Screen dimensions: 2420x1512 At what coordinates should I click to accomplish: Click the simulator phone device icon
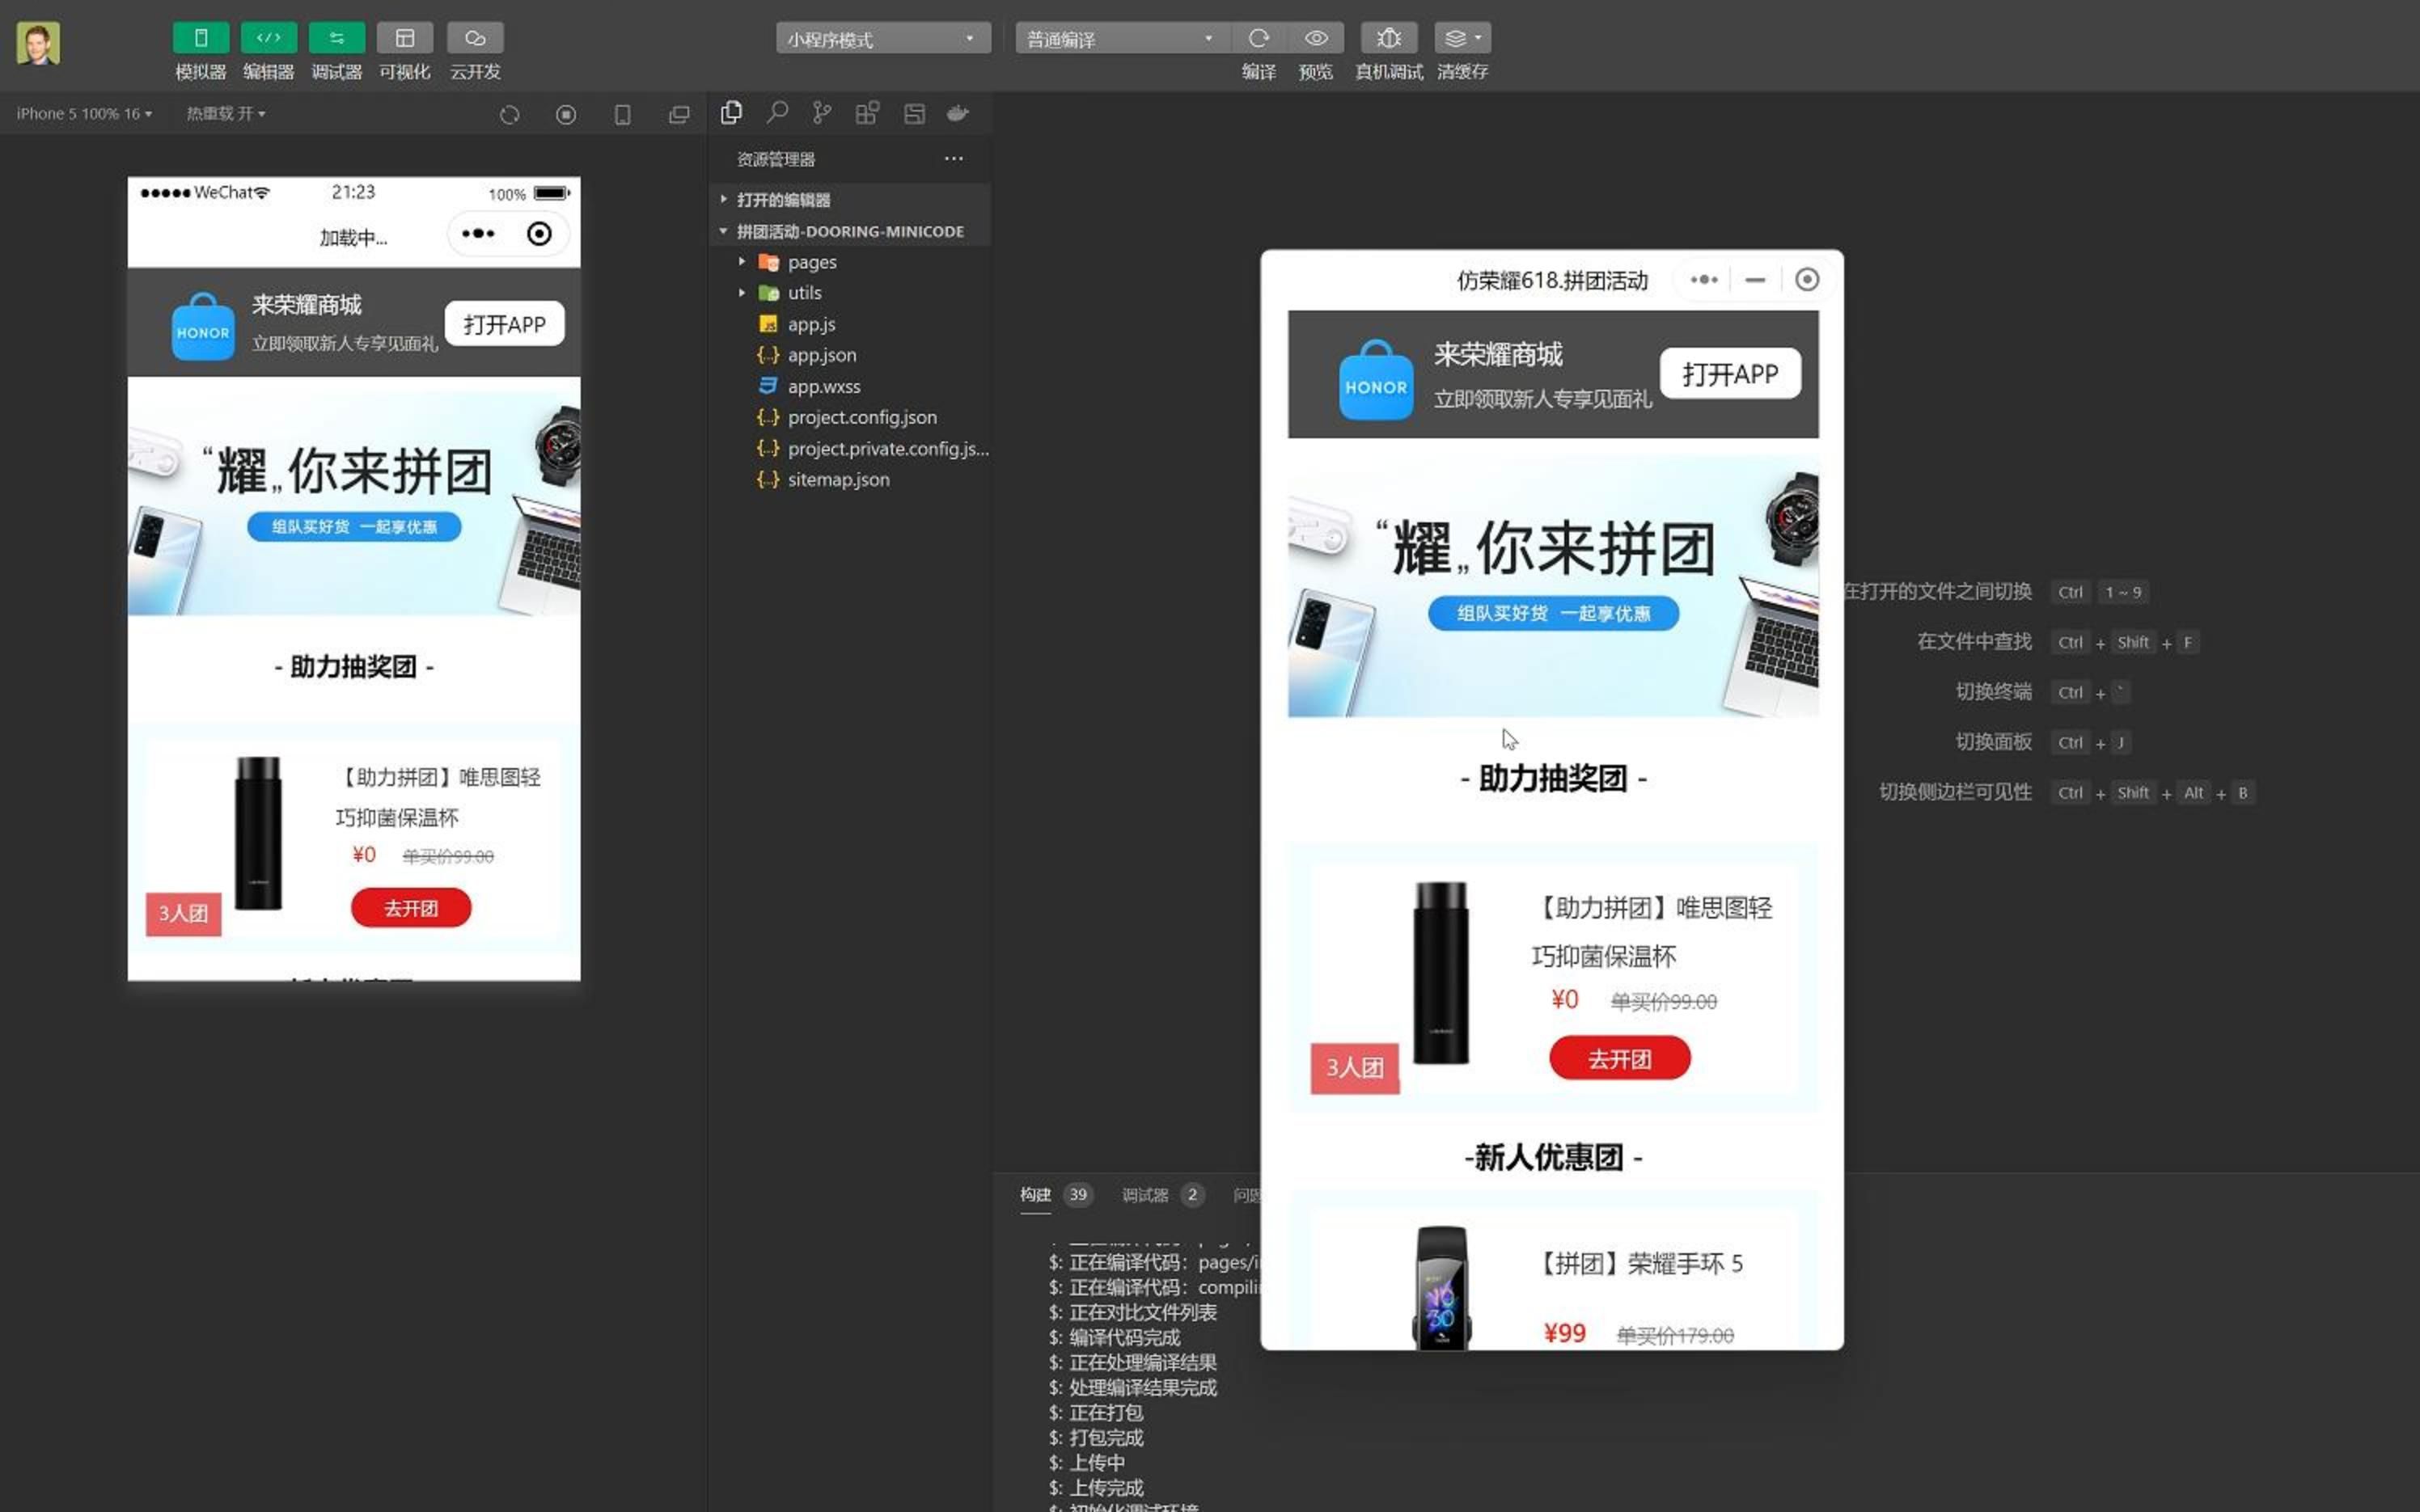(x=622, y=115)
